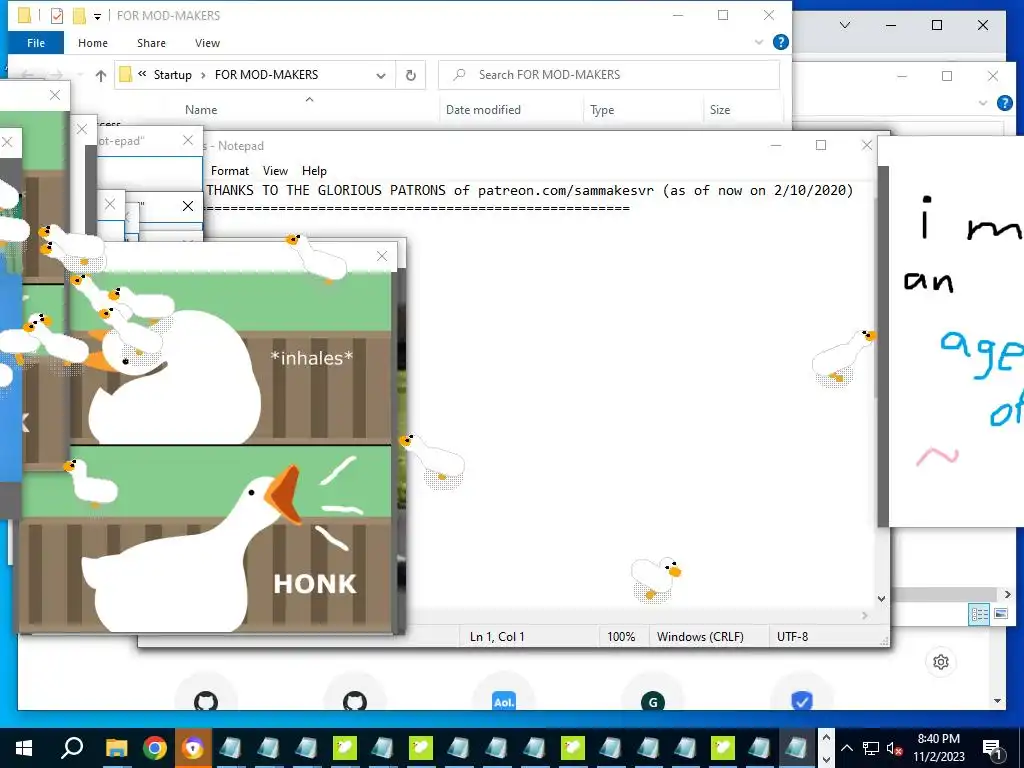The width and height of the screenshot is (1024, 768).
Task: Click the chevron dropdown in the top-right background window
Action: tap(844, 25)
